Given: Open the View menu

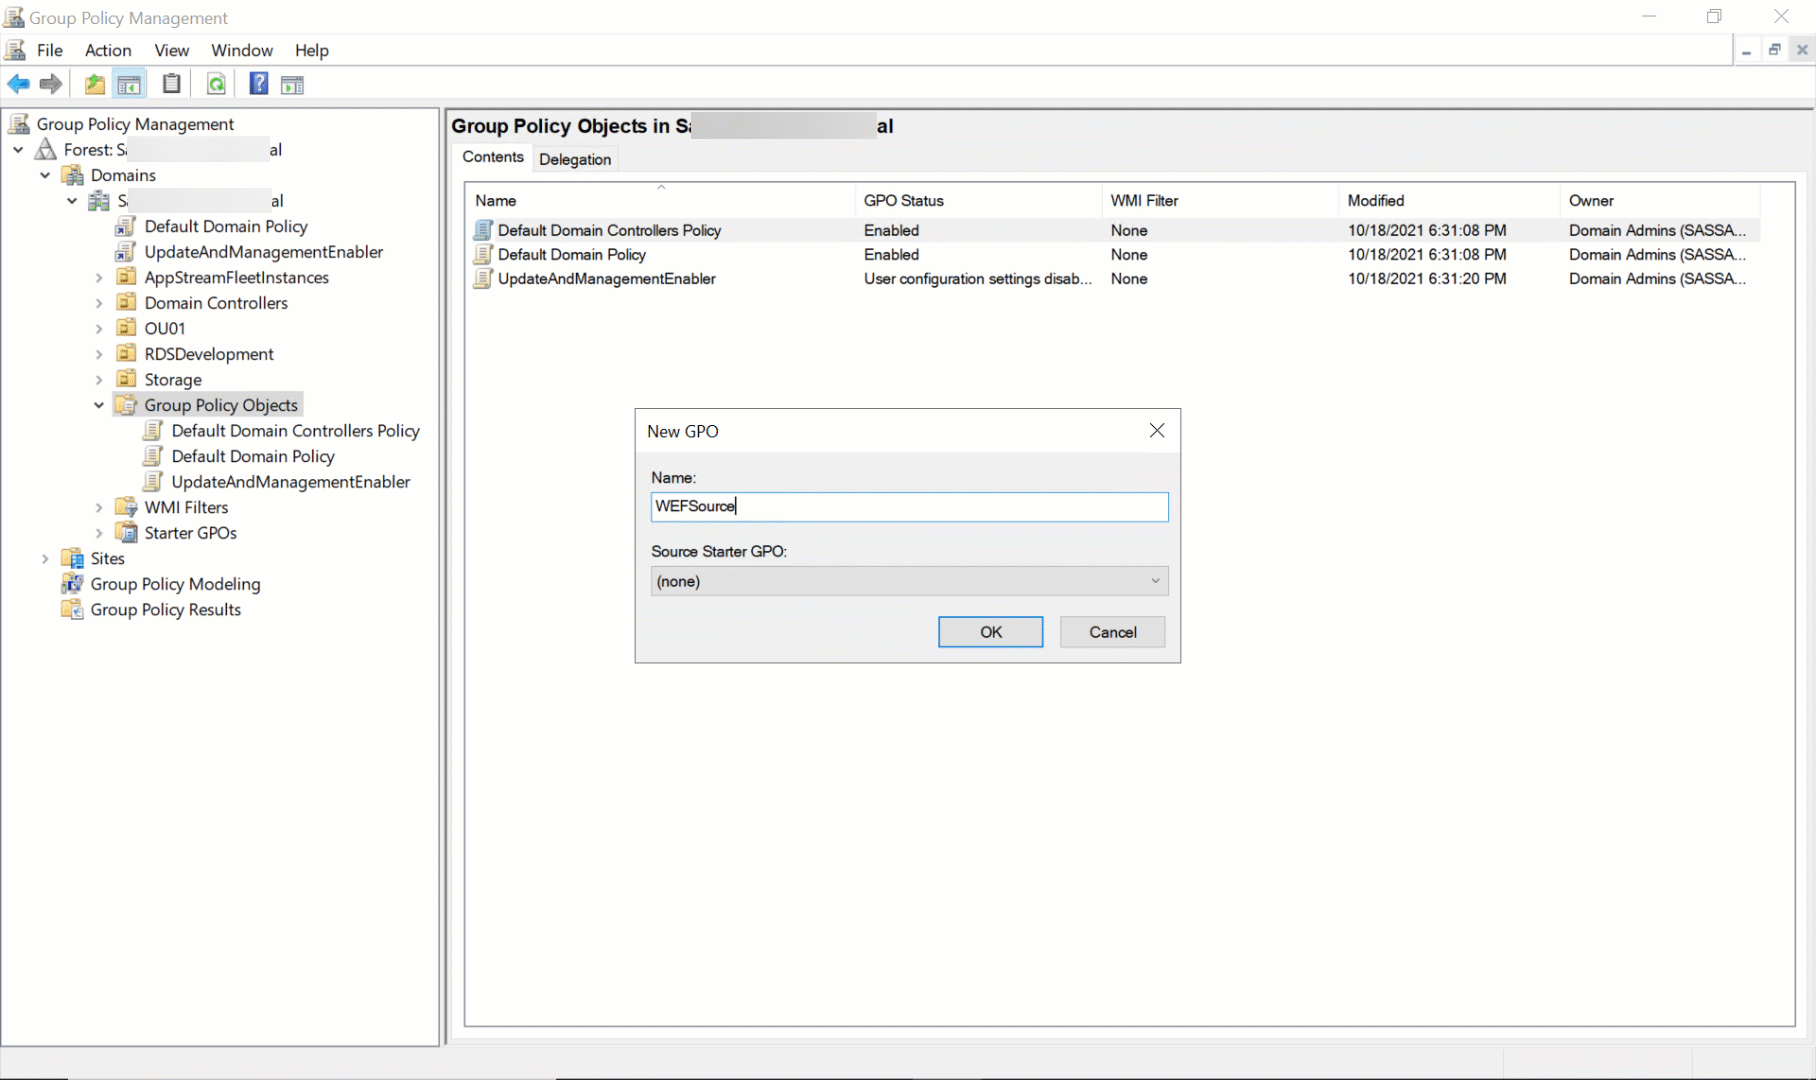Looking at the screenshot, I should pyautogui.click(x=172, y=50).
